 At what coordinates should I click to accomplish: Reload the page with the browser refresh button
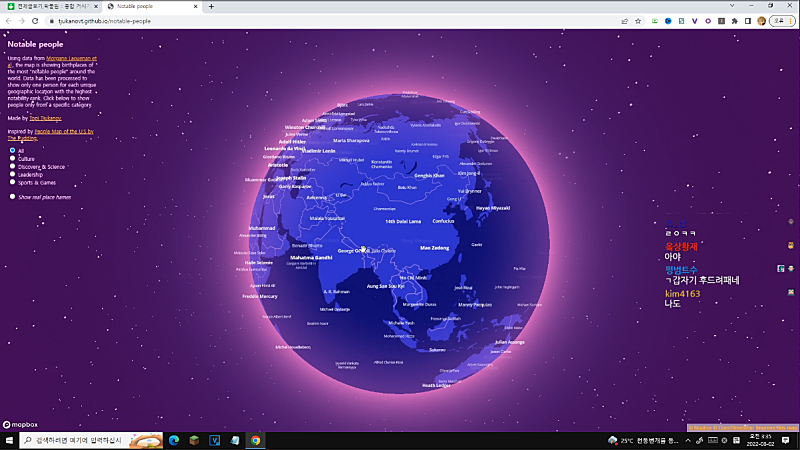click(36, 20)
